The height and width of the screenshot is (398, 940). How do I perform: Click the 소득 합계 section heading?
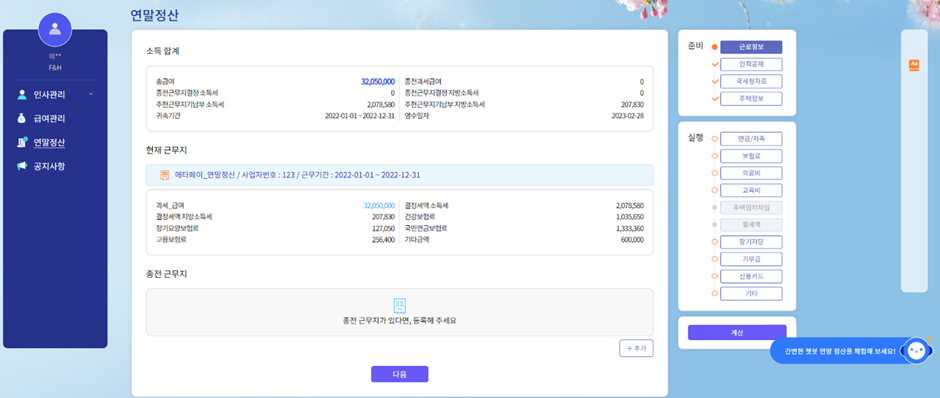coord(162,52)
